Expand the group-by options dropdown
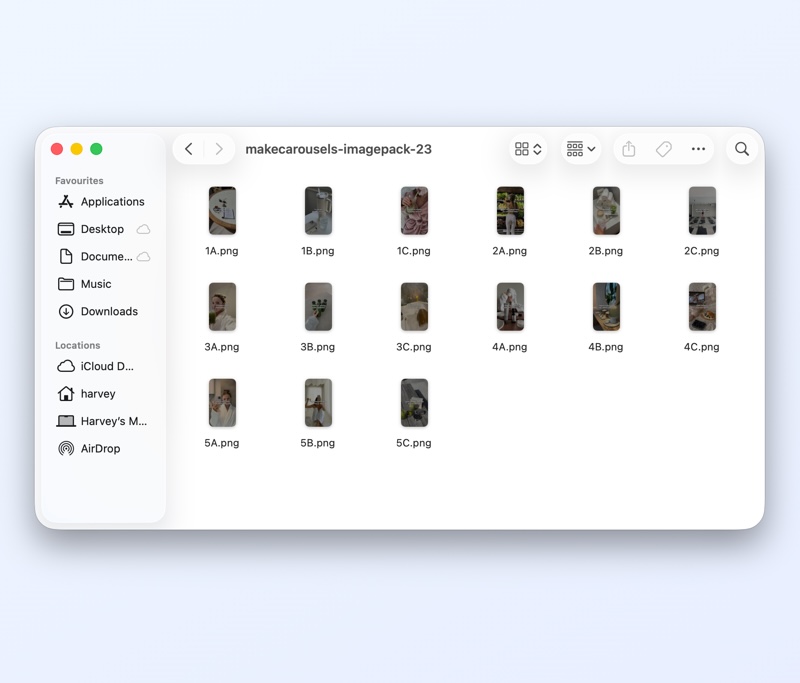Image resolution: width=800 pixels, height=683 pixels. pos(581,149)
